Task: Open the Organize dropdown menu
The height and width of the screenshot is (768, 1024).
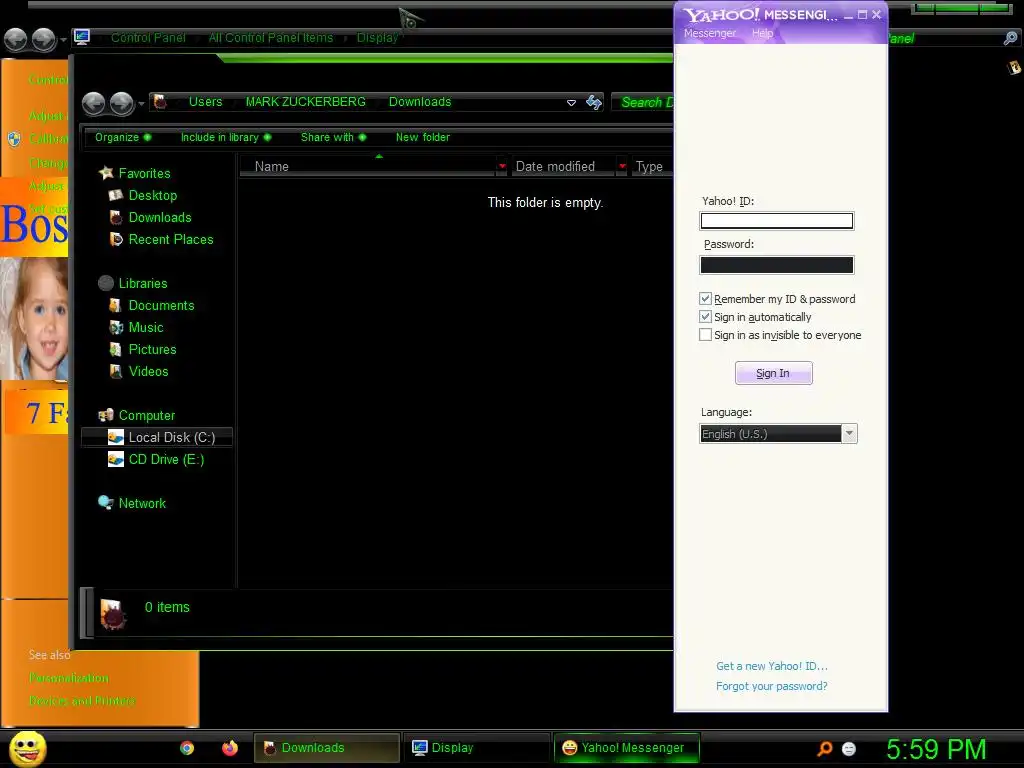Action: point(123,137)
